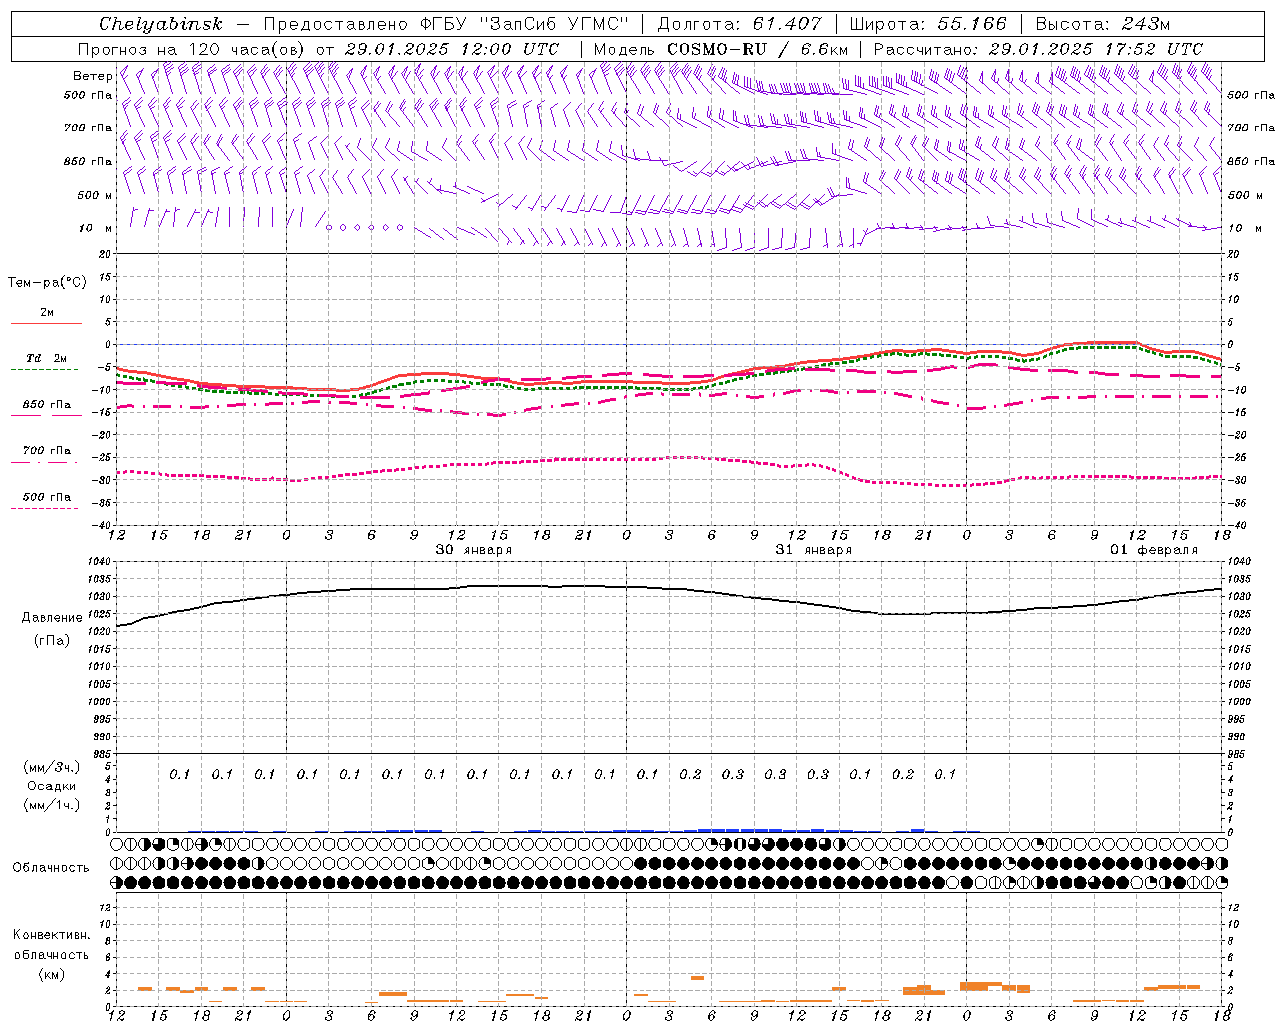Click the Высота: 243м field
The image size is (1280, 1024).
[x=1102, y=24]
